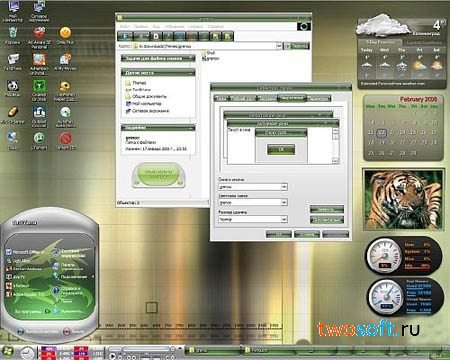Image resolution: width=450 pixels, height=360 pixels.
Task: Click the Go (Переход) button in Explorer
Action: [296, 46]
